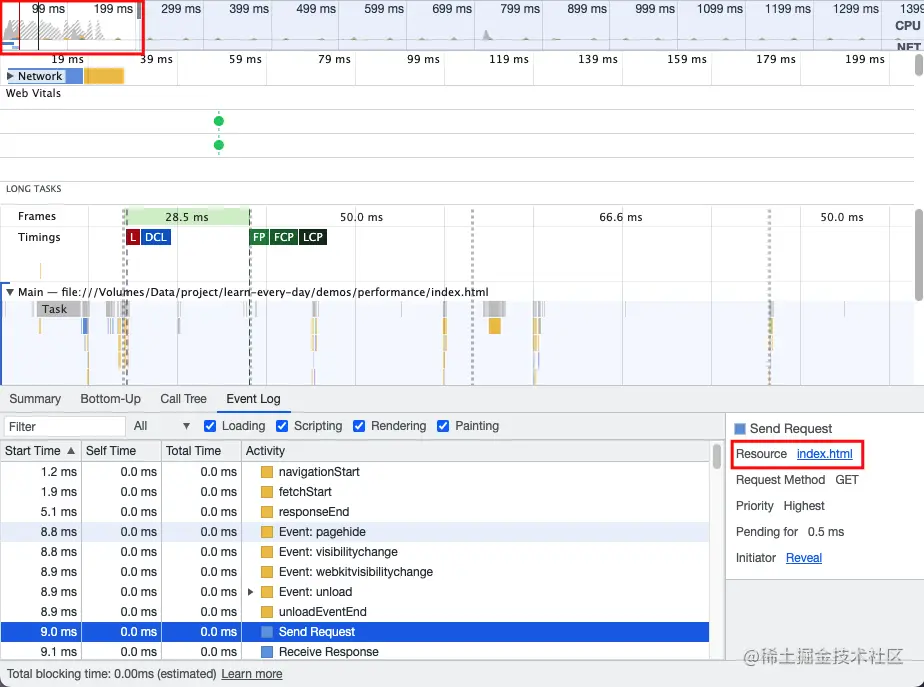Expand the Event: unload row

point(250,592)
